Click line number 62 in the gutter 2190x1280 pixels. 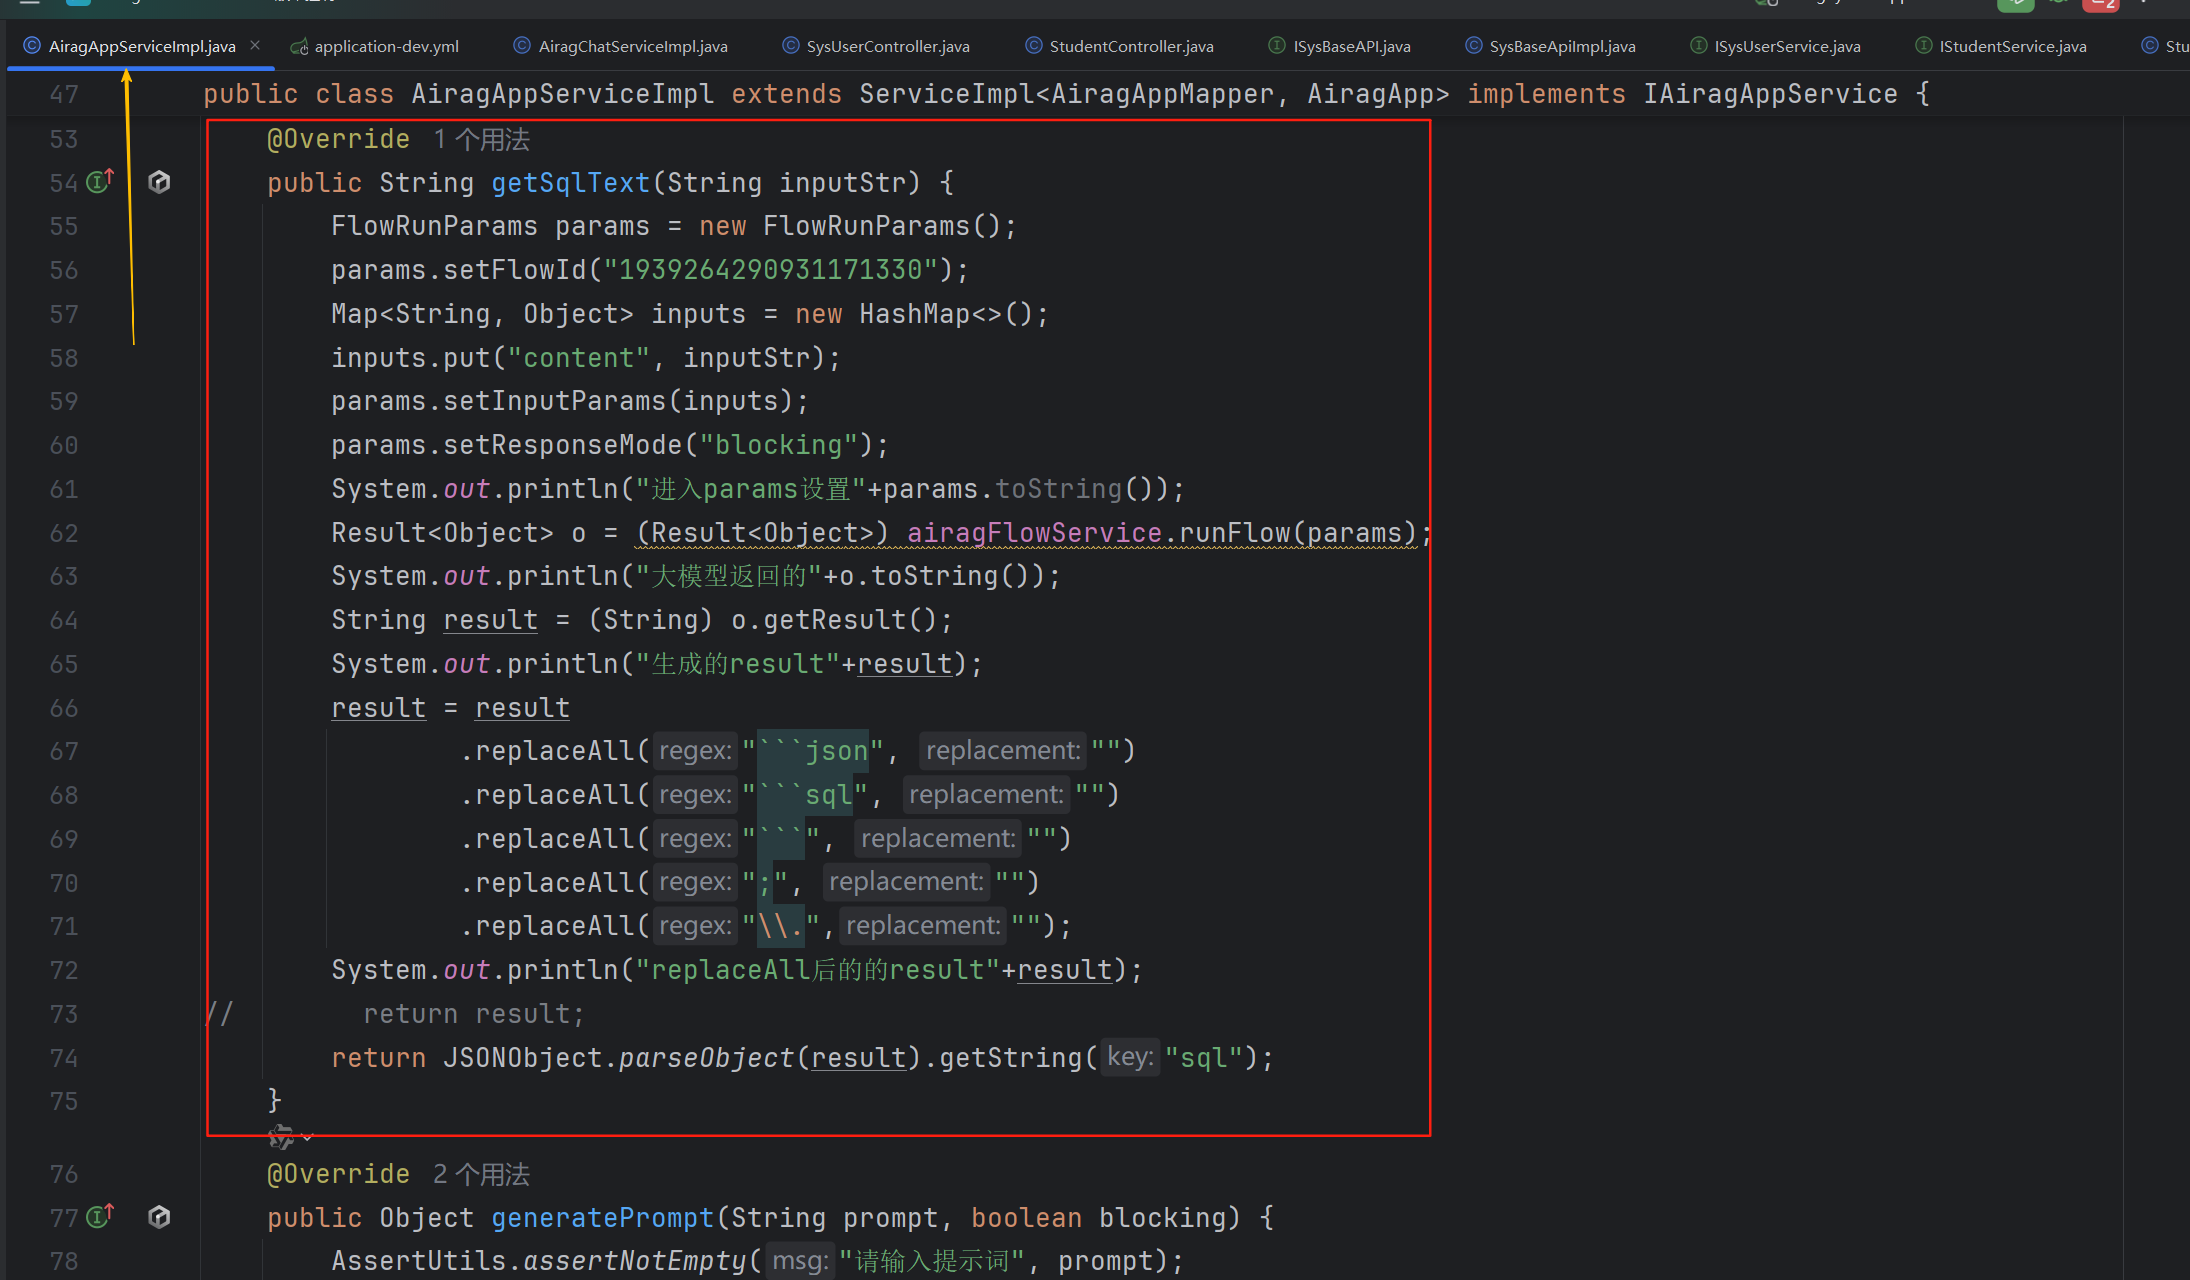tap(64, 533)
